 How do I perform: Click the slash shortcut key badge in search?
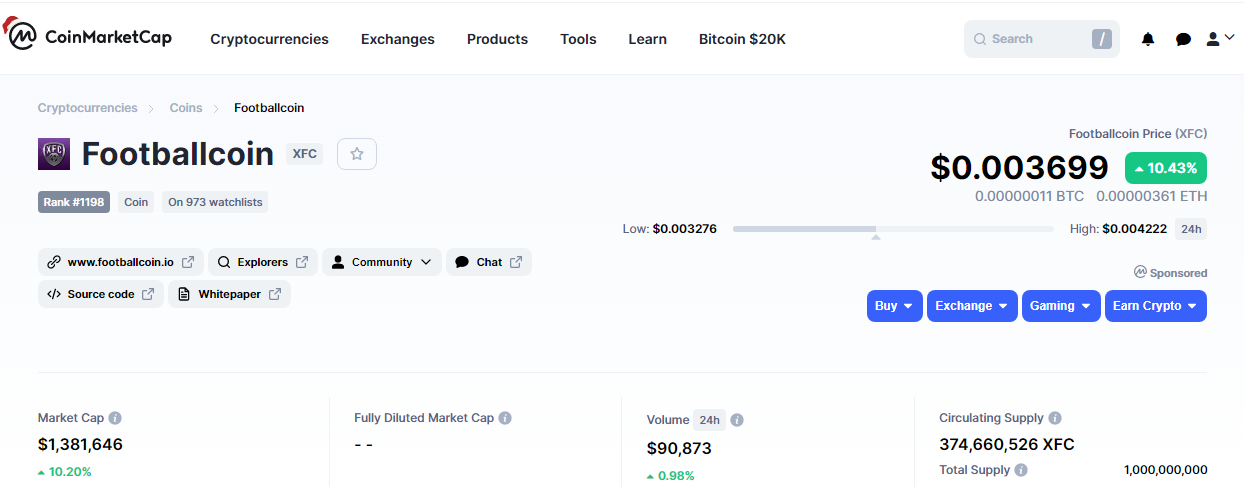point(1101,39)
